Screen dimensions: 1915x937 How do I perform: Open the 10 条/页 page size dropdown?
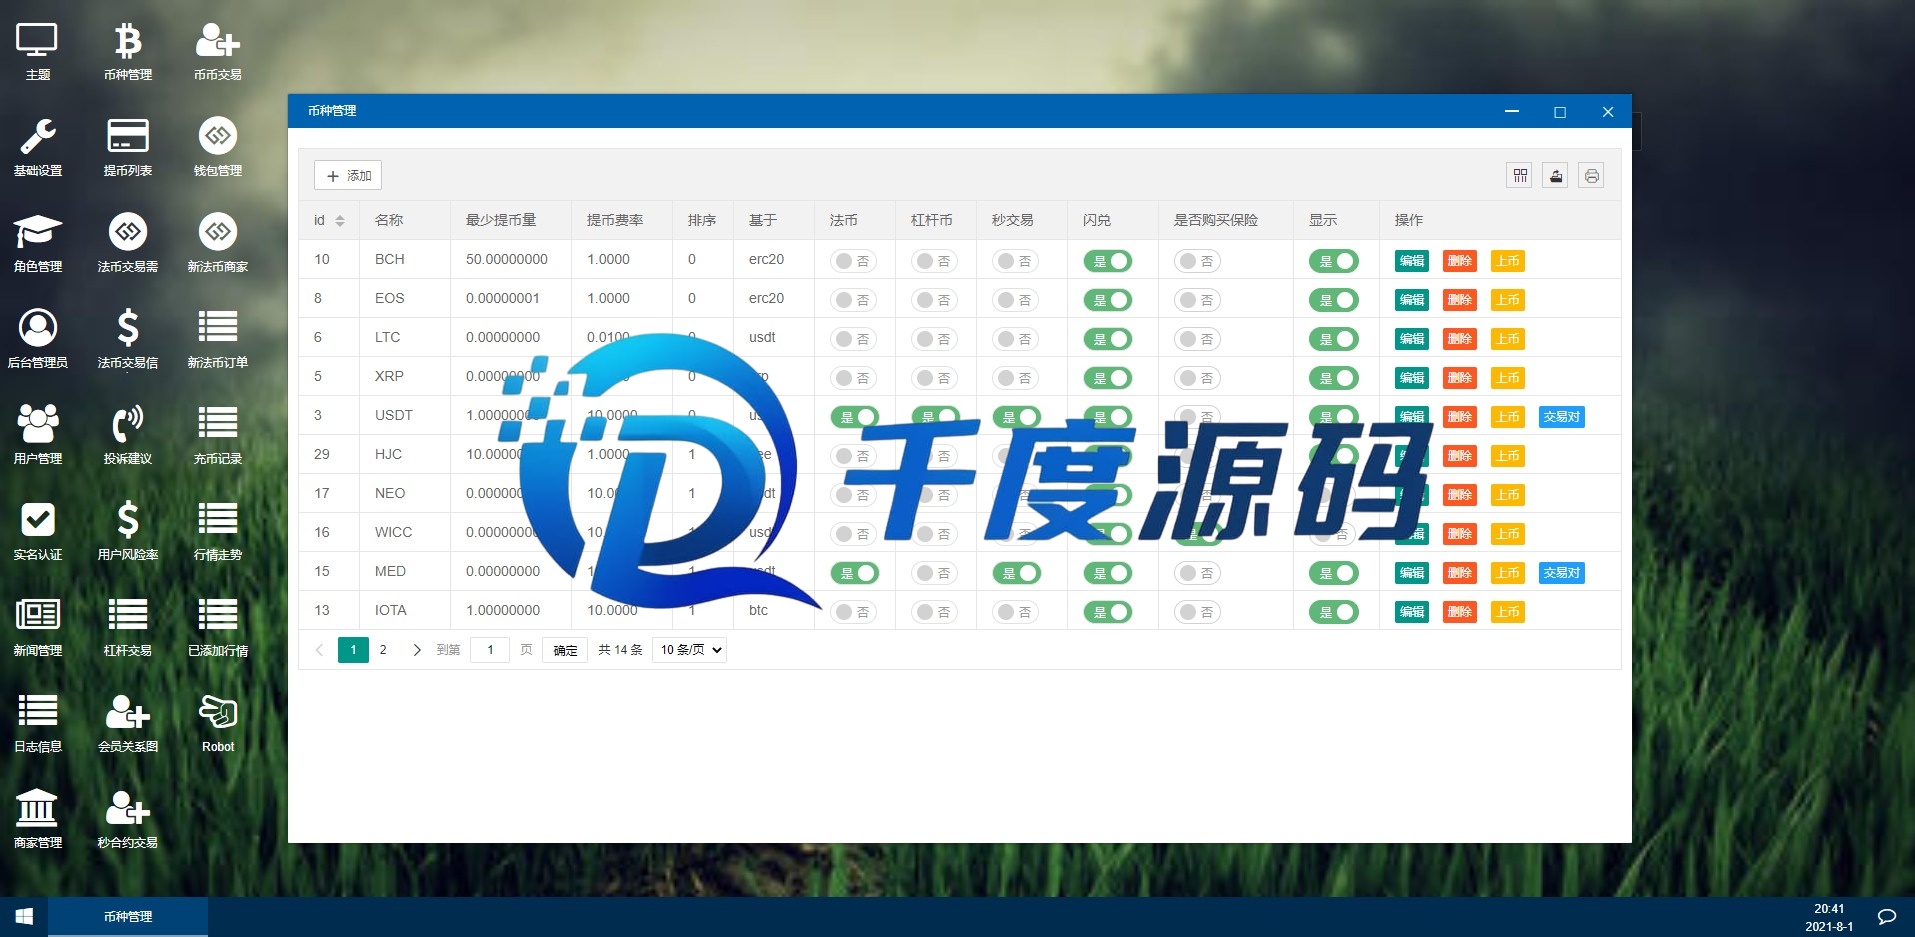point(689,650)
